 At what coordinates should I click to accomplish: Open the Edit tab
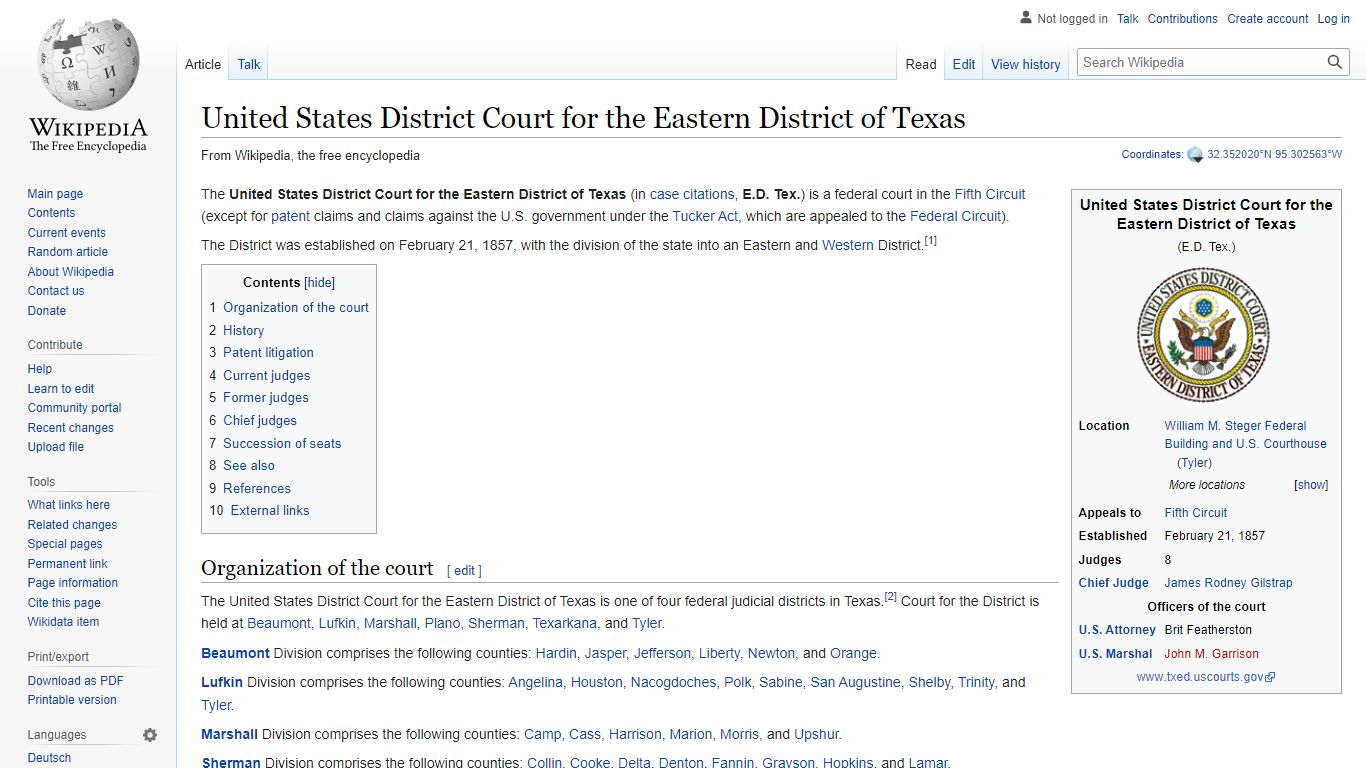[x=964, y=64]
